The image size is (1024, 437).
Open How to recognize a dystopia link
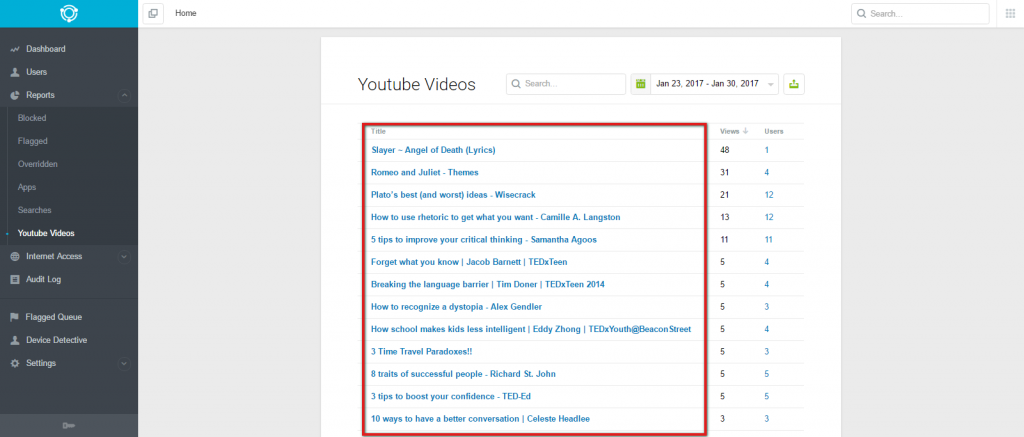point(456,306)
